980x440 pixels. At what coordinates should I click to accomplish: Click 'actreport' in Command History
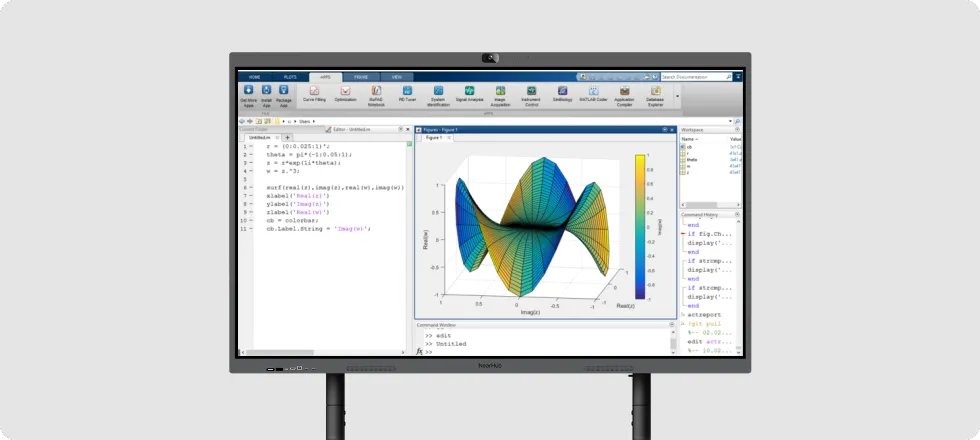[x=704, y=315]
